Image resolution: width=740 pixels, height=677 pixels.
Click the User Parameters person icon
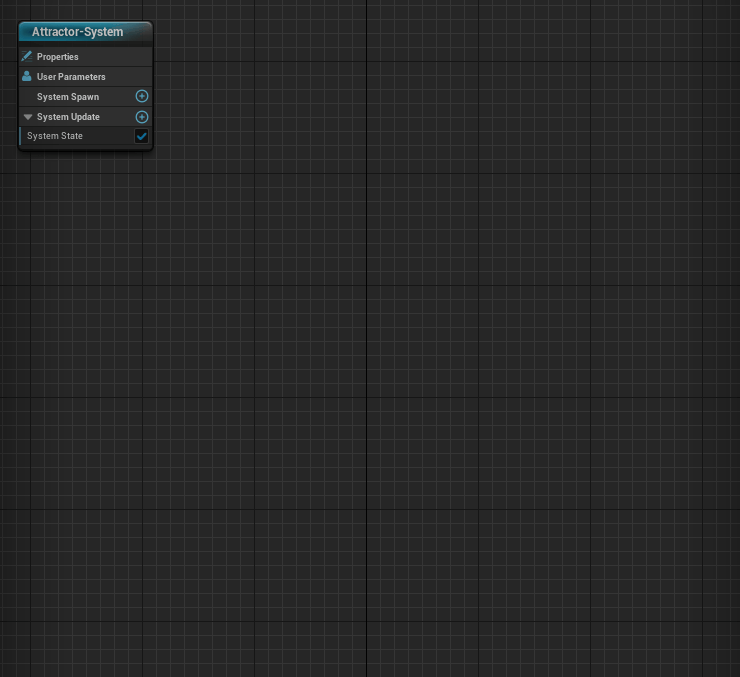point(27,76)
